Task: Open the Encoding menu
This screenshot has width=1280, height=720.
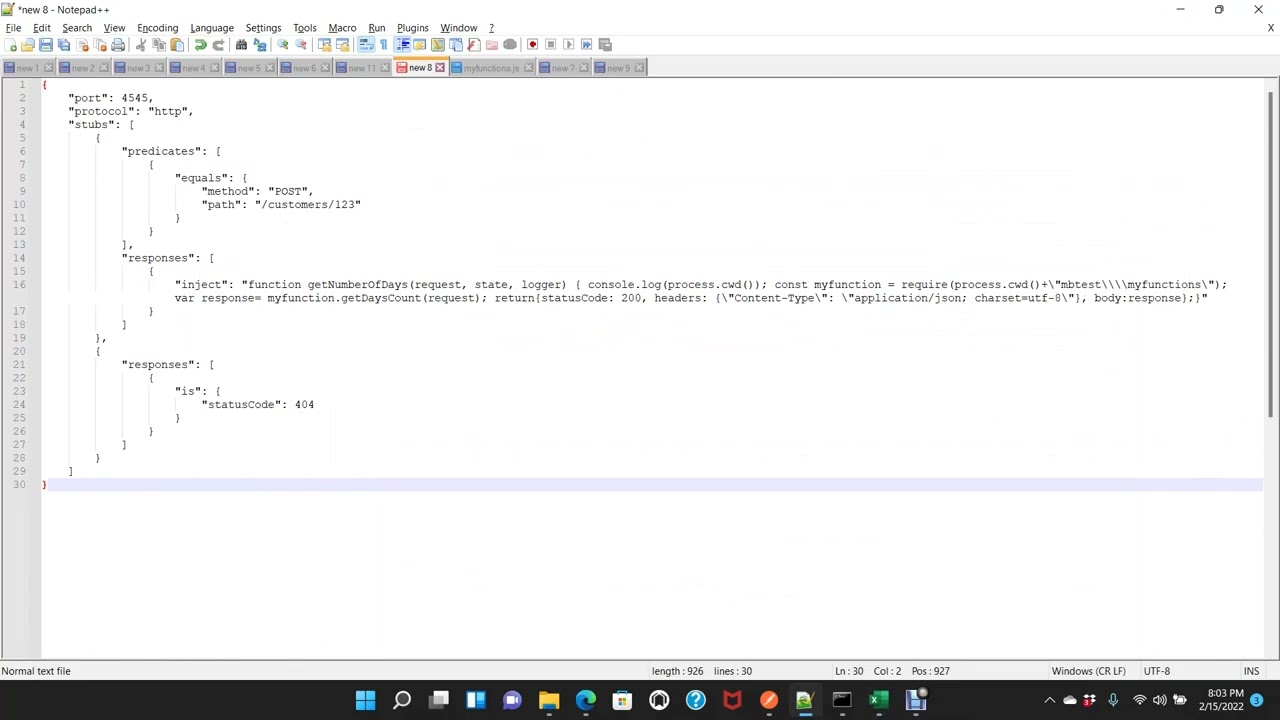Action: point(157,28)
